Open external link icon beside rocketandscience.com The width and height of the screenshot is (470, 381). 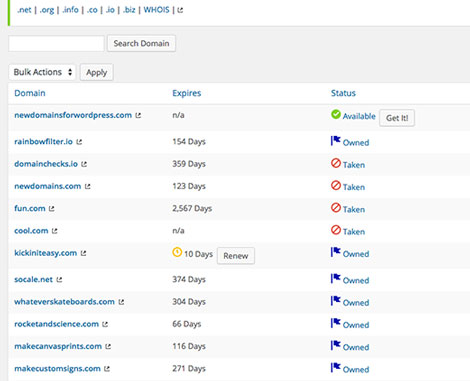[x=105, y=324]
